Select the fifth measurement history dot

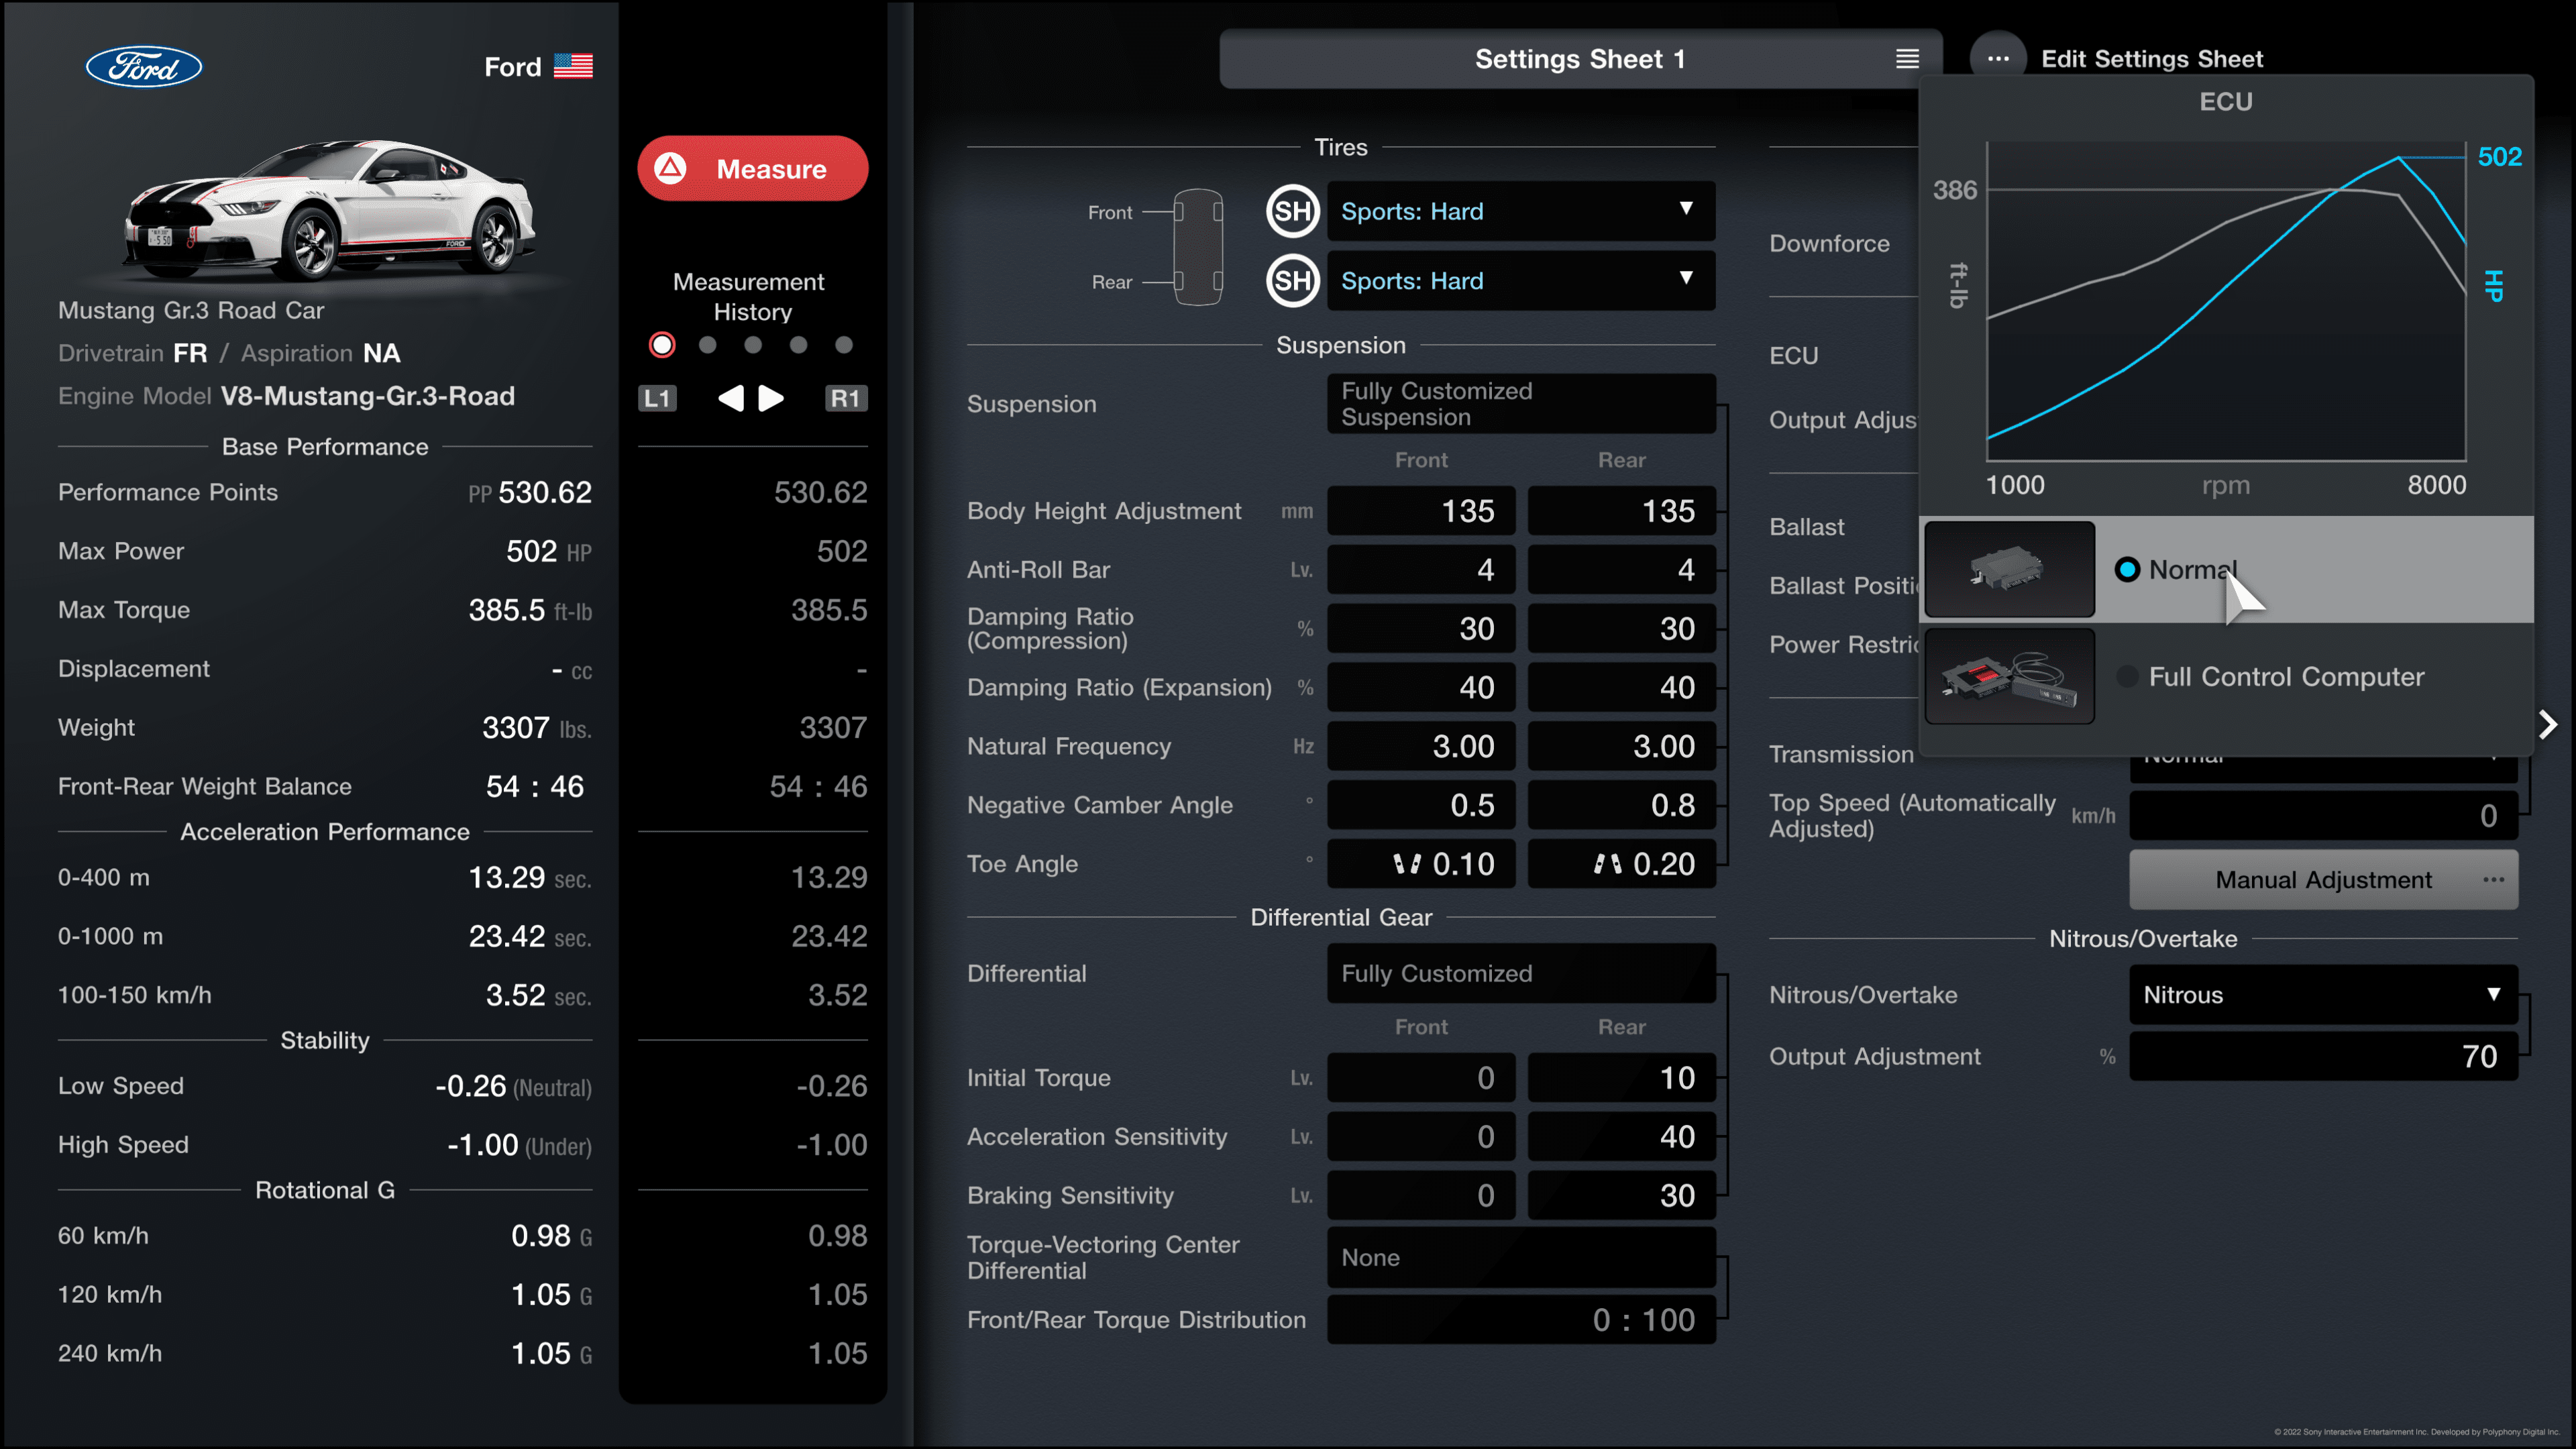pyautogui.click(x=844, y=345)
